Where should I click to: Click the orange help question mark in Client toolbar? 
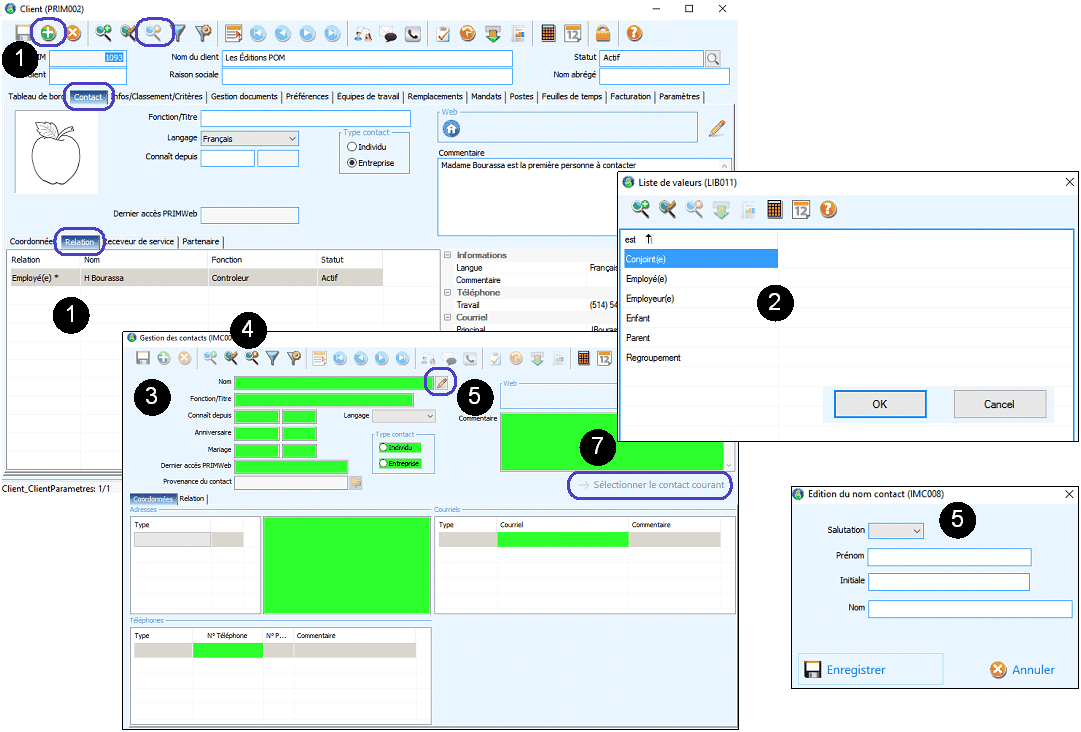point(634,33)
